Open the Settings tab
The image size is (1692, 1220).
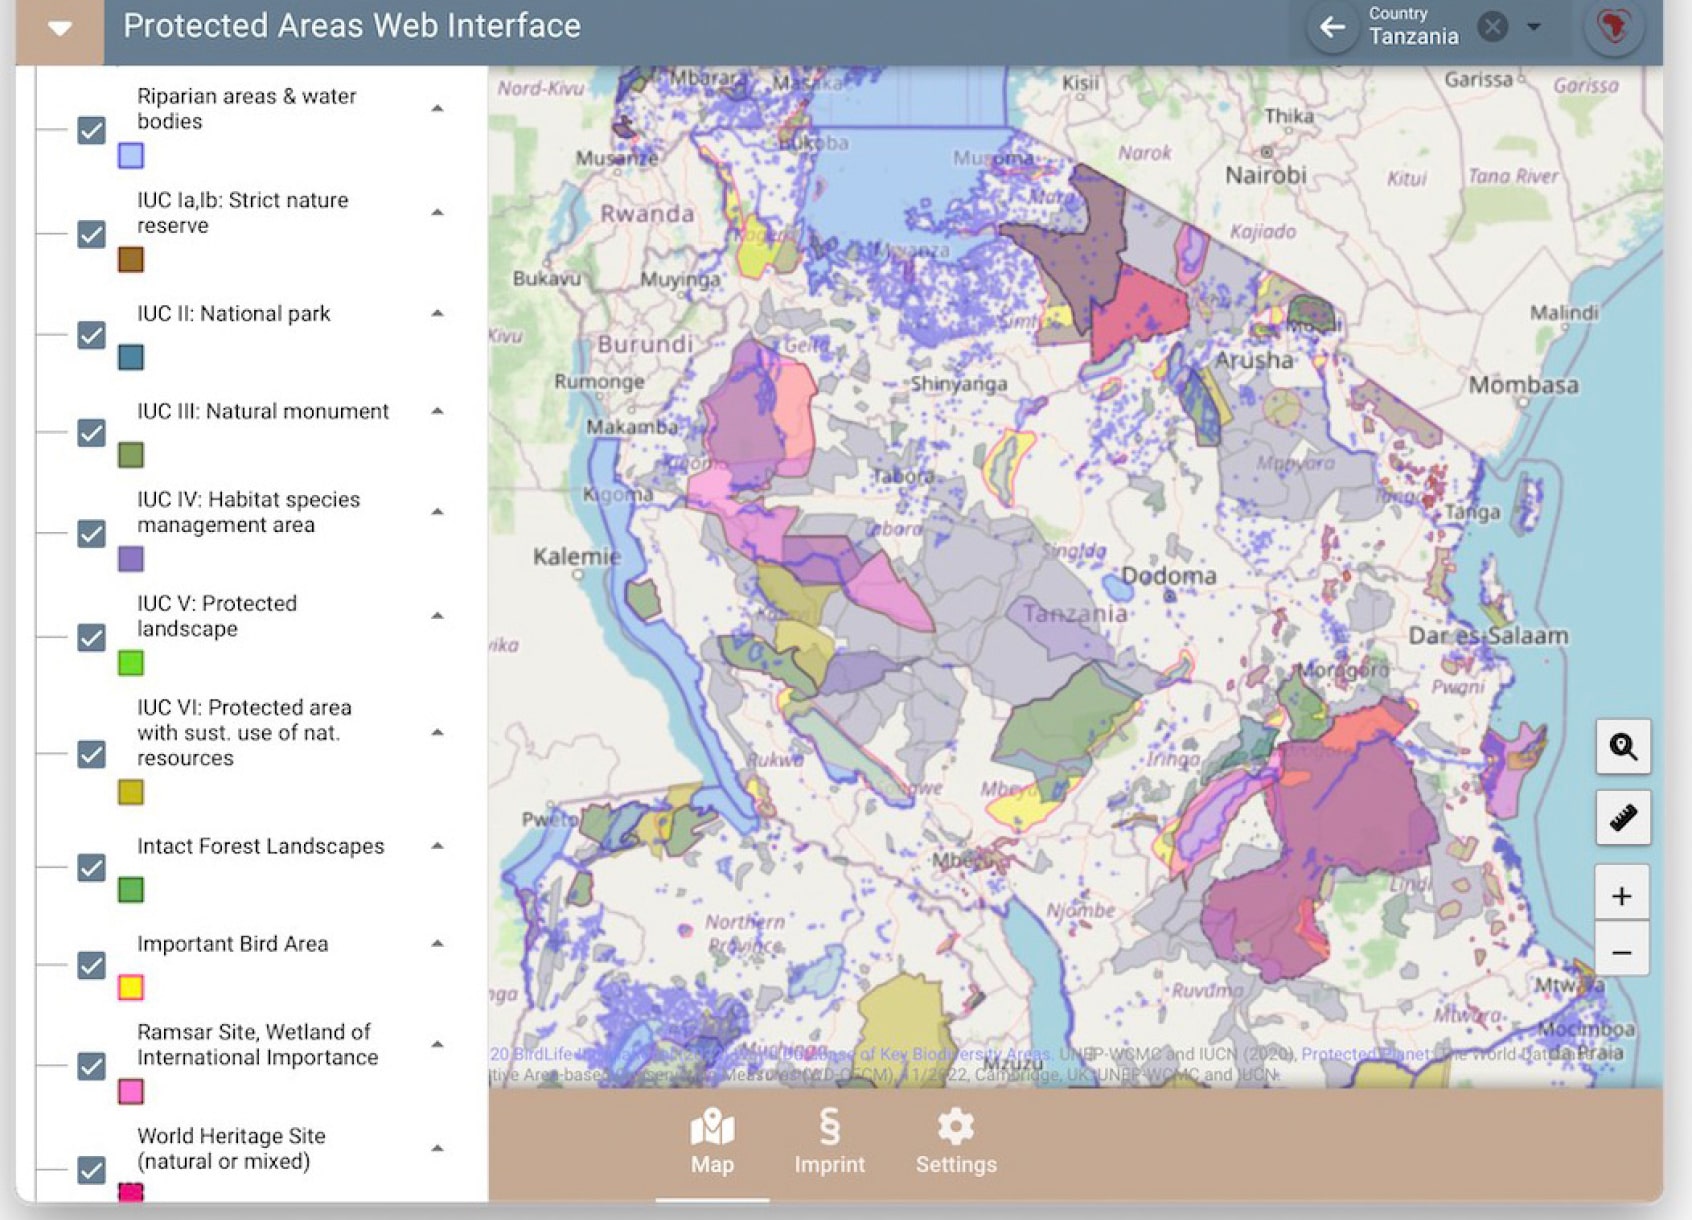pos(956,1142)
